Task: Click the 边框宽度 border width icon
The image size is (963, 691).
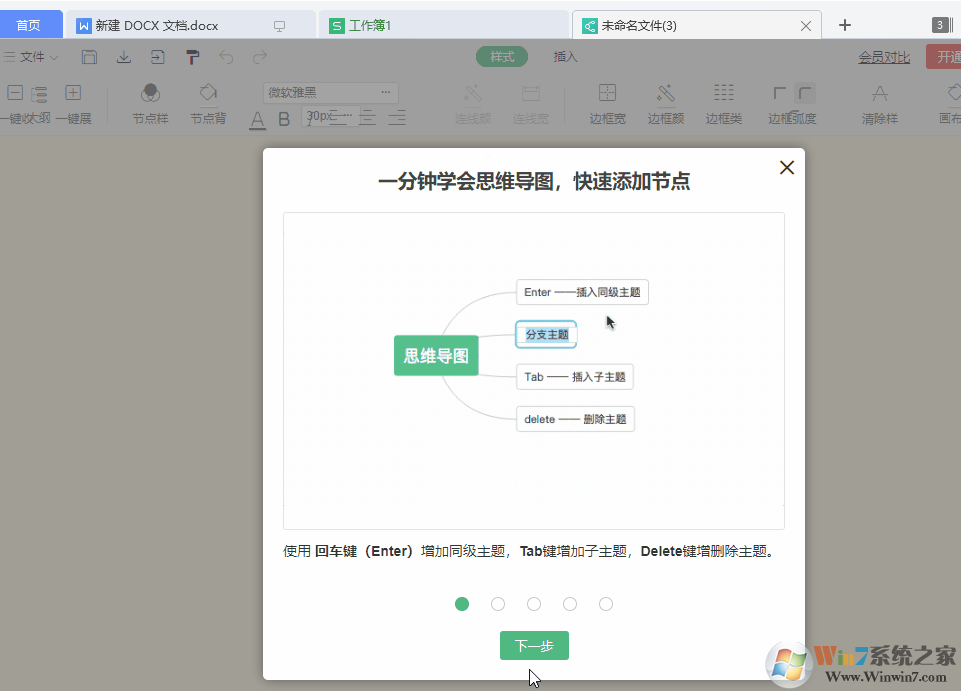Action: (x=607, y=104)
